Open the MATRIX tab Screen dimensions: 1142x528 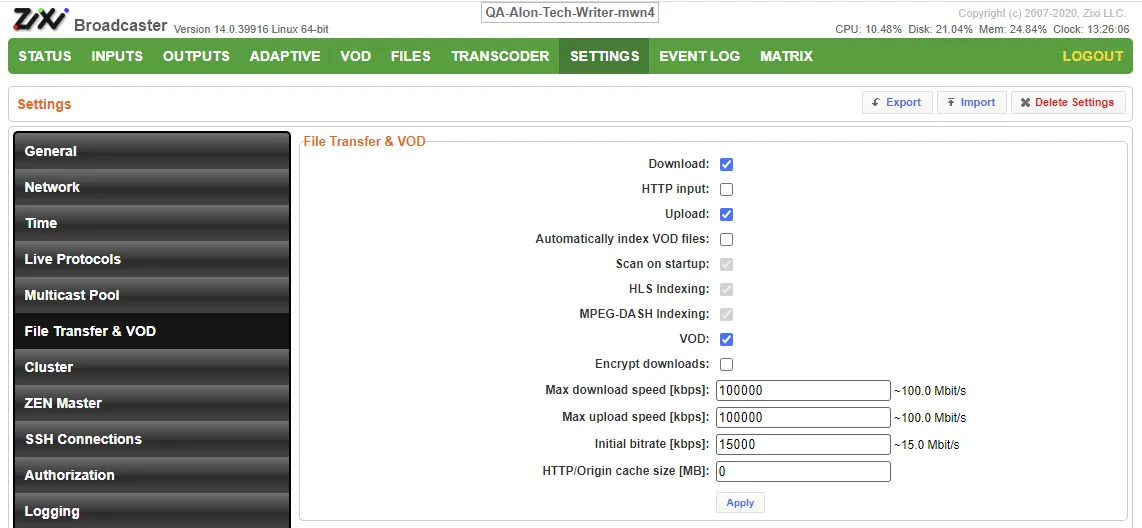click(787, 56)
